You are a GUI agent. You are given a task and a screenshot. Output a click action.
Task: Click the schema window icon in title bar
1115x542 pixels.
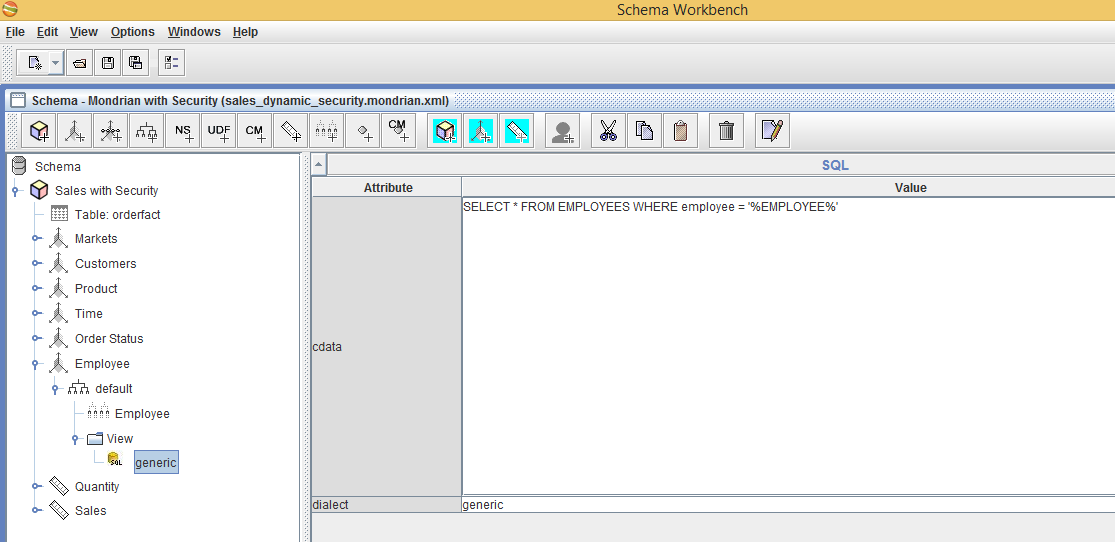18,100
